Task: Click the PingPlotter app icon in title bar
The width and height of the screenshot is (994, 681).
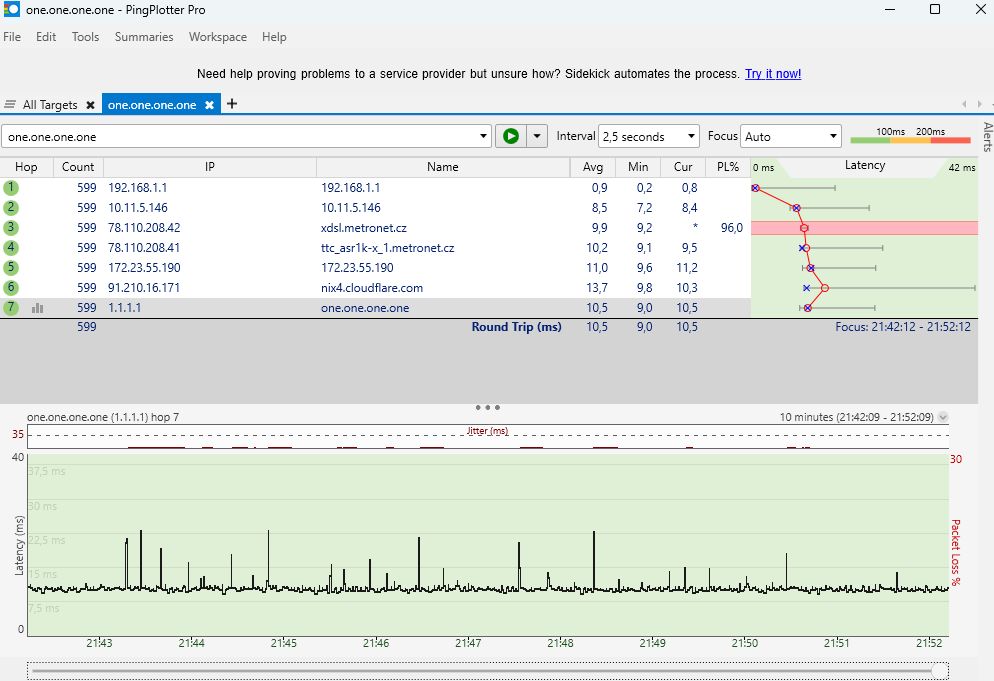Action: point(12,9)
